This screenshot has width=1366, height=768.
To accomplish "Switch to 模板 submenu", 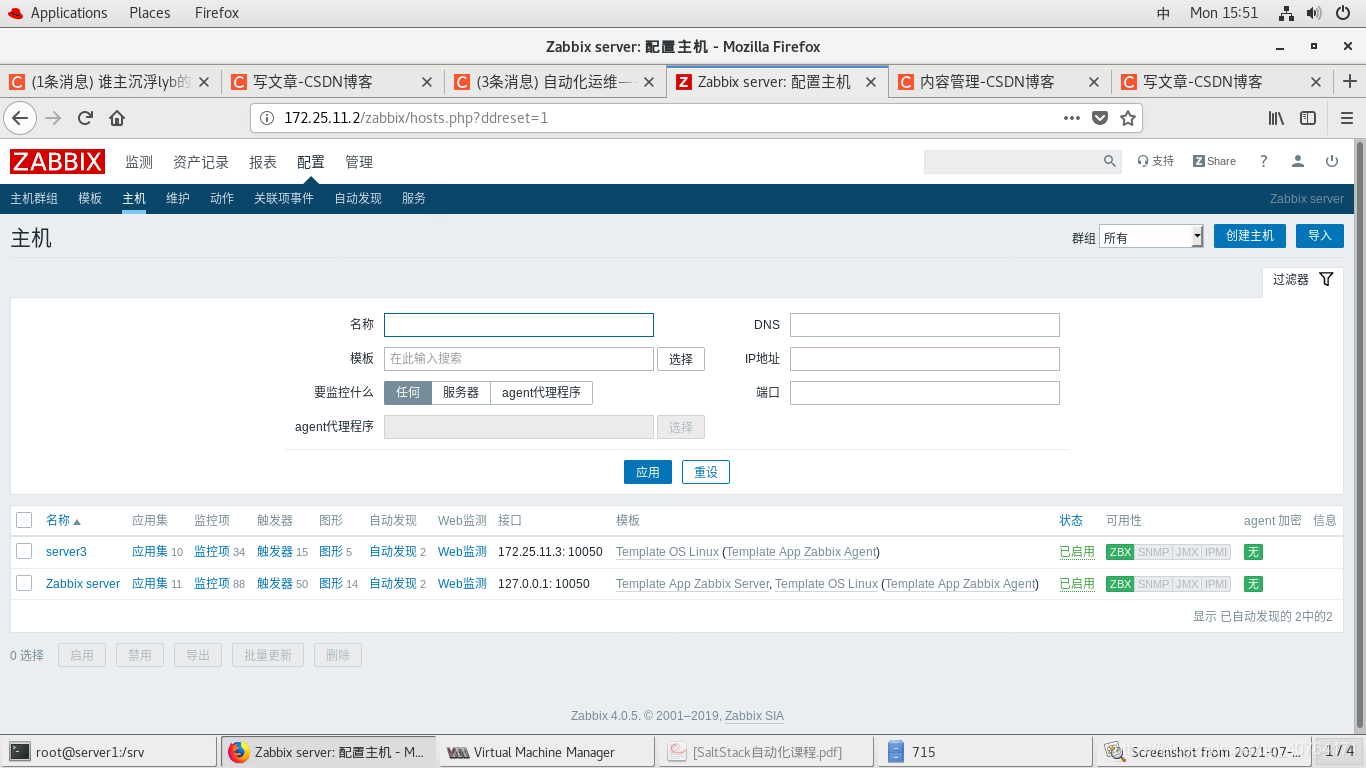I will (x=90, y=198).
